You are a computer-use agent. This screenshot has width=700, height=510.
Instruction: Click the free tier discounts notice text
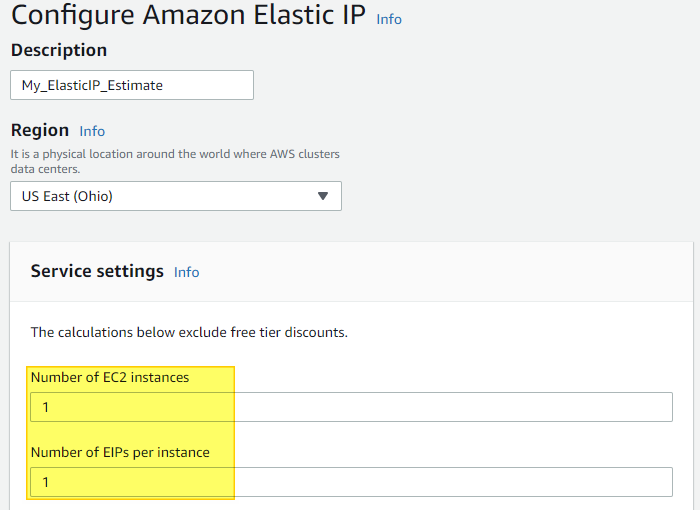189,332
